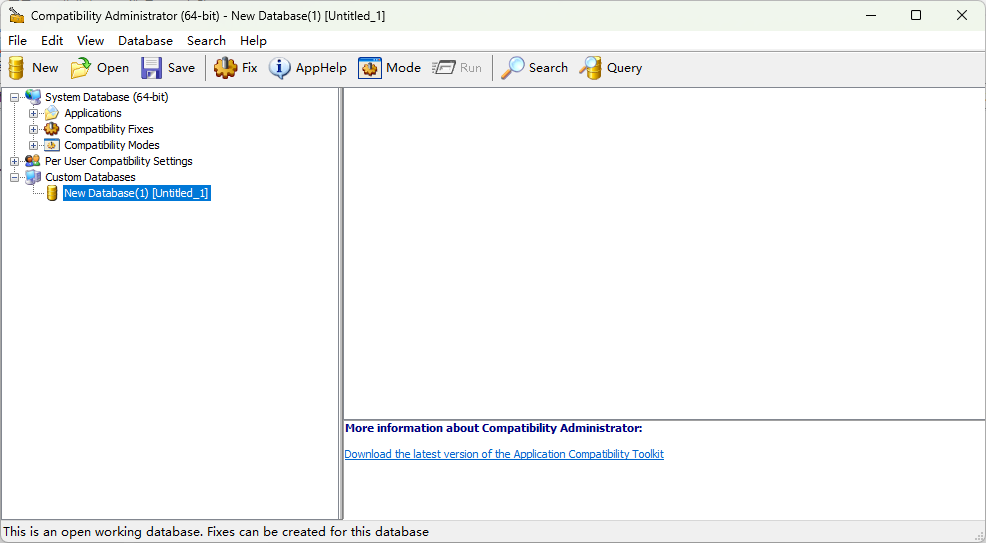The width and height of the screenshot is (986, 543).
Task: Click the AppHelp toolbar label
Action: (321, 68)
